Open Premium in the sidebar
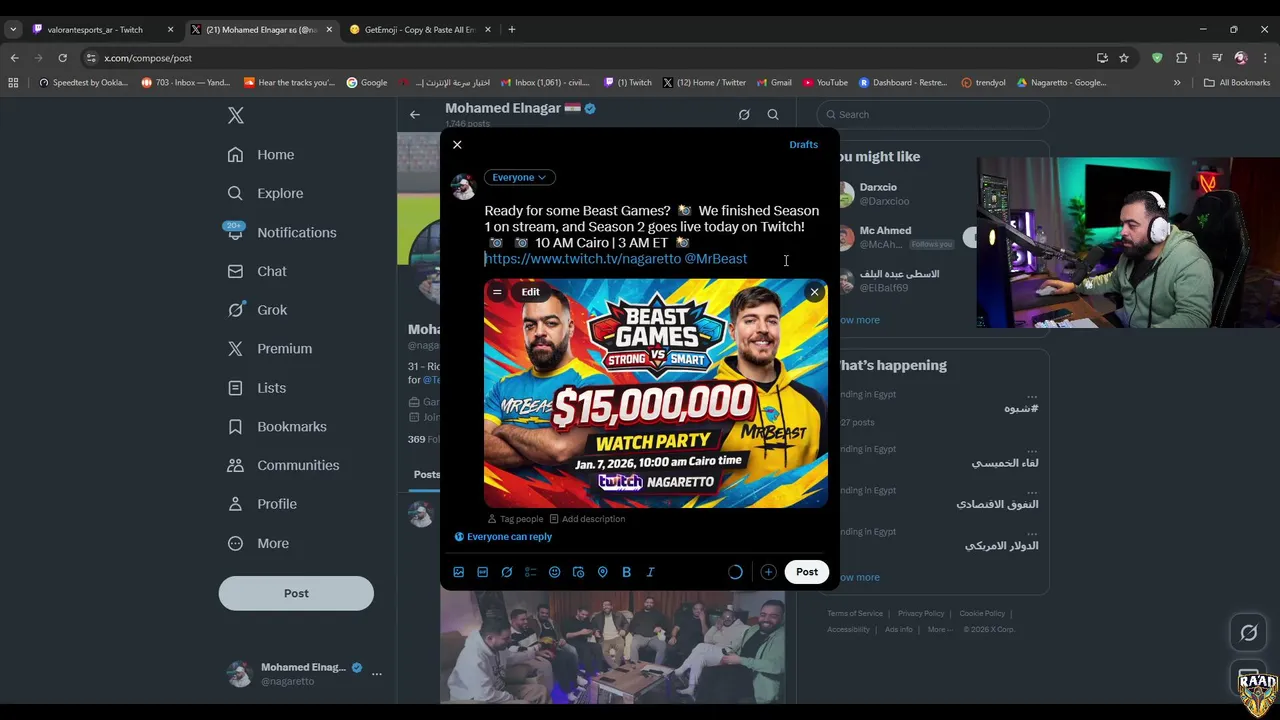 [x=270, y=349]
